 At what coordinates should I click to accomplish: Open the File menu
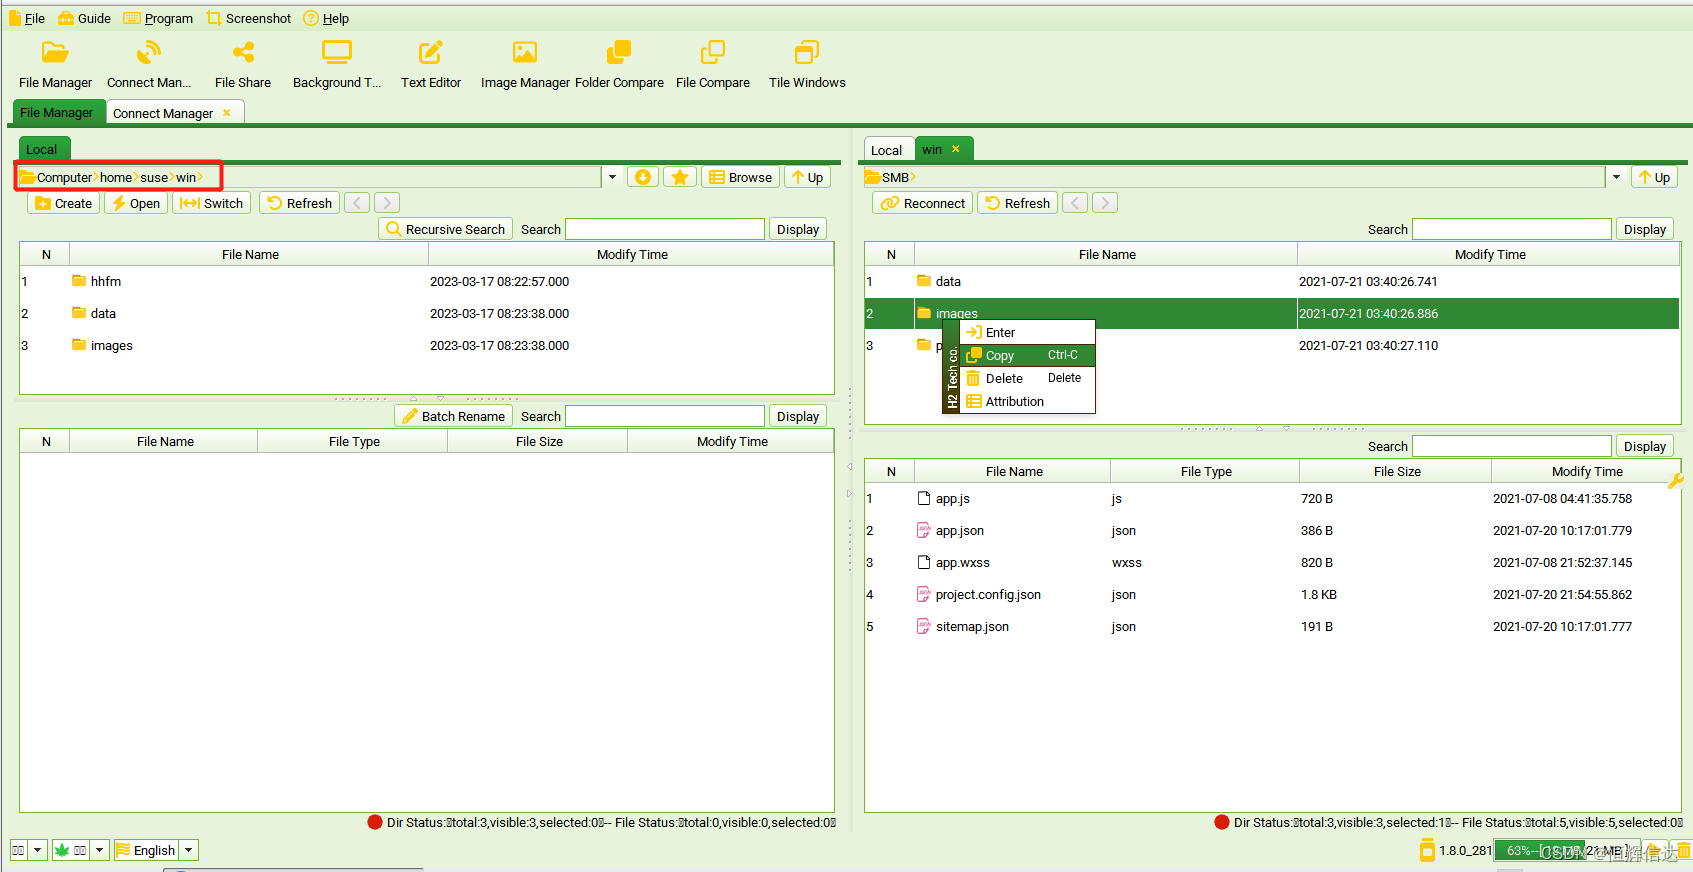pos(27,18)
